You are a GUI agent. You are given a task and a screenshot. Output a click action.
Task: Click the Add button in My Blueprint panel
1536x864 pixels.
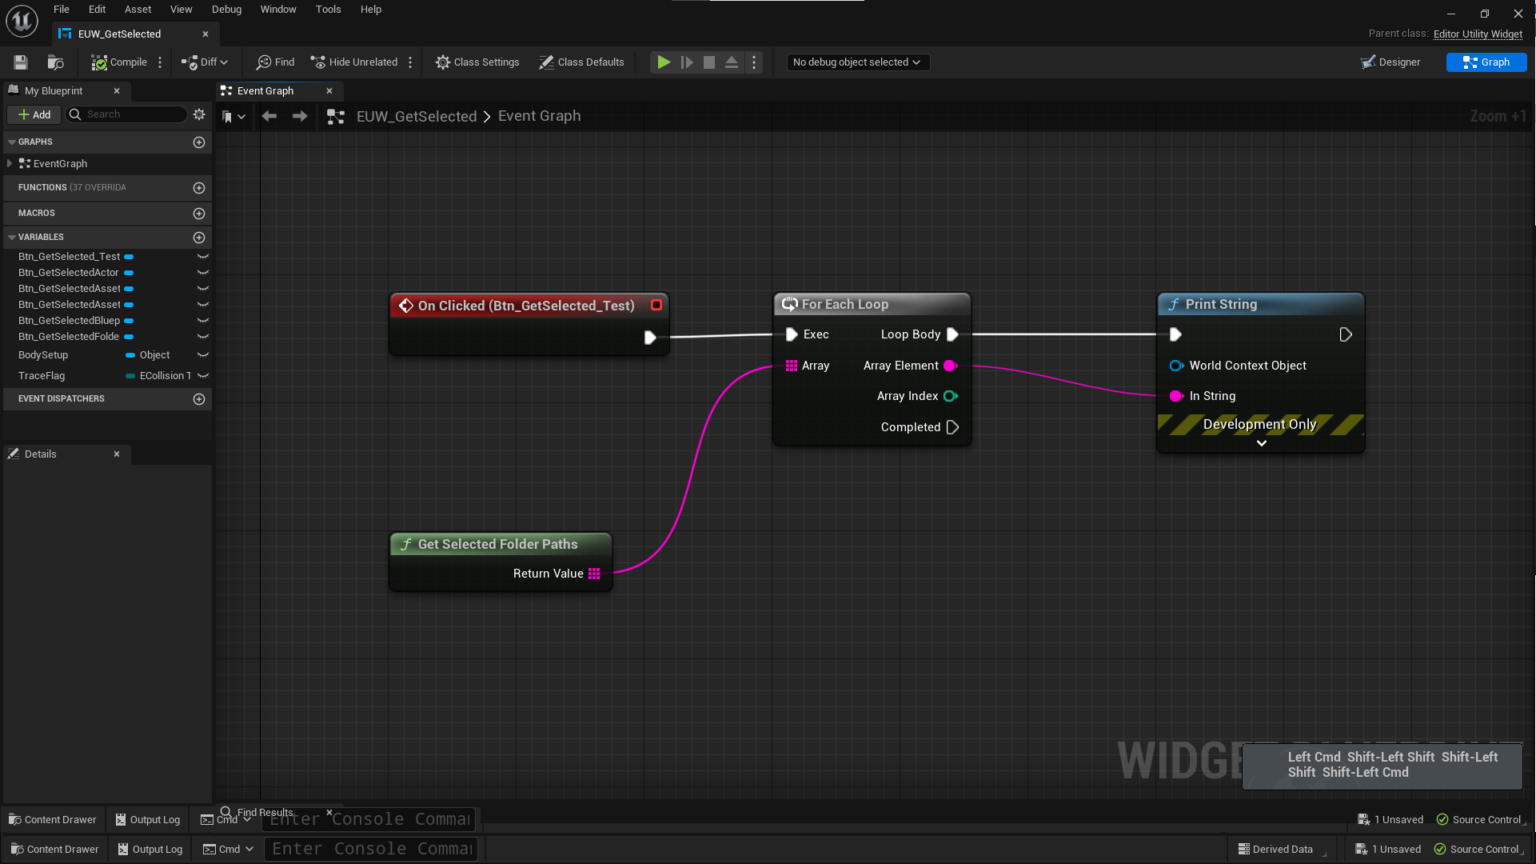[x=33, y=114]
